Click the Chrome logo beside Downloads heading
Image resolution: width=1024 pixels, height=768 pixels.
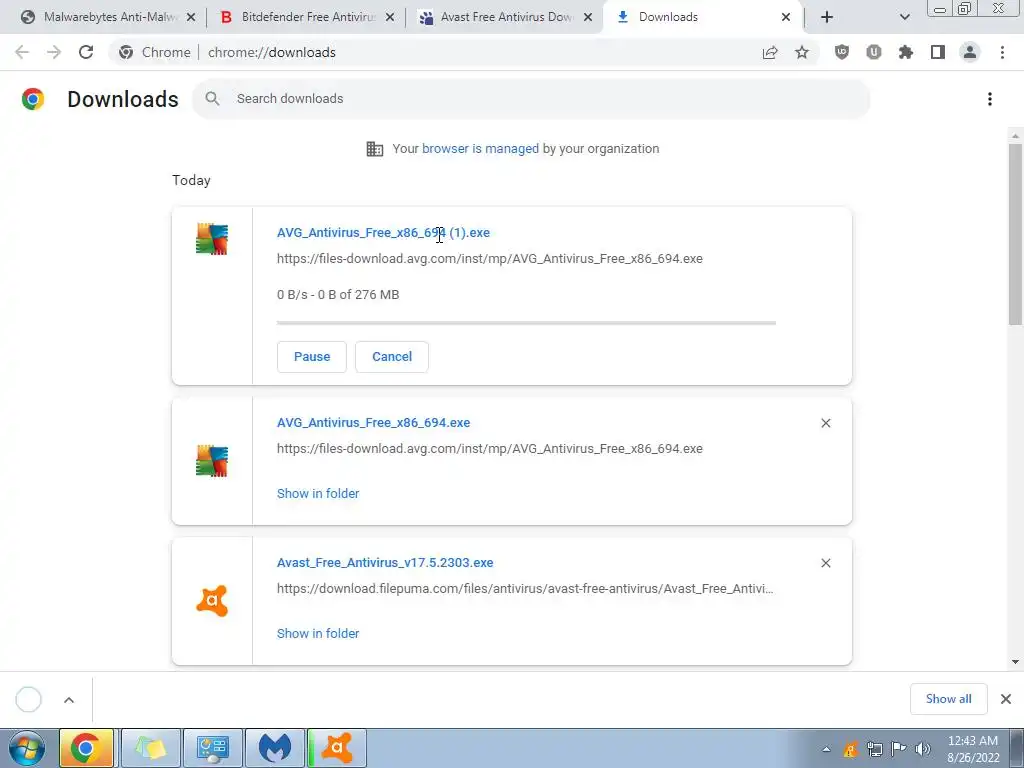(x=33, y=99)
